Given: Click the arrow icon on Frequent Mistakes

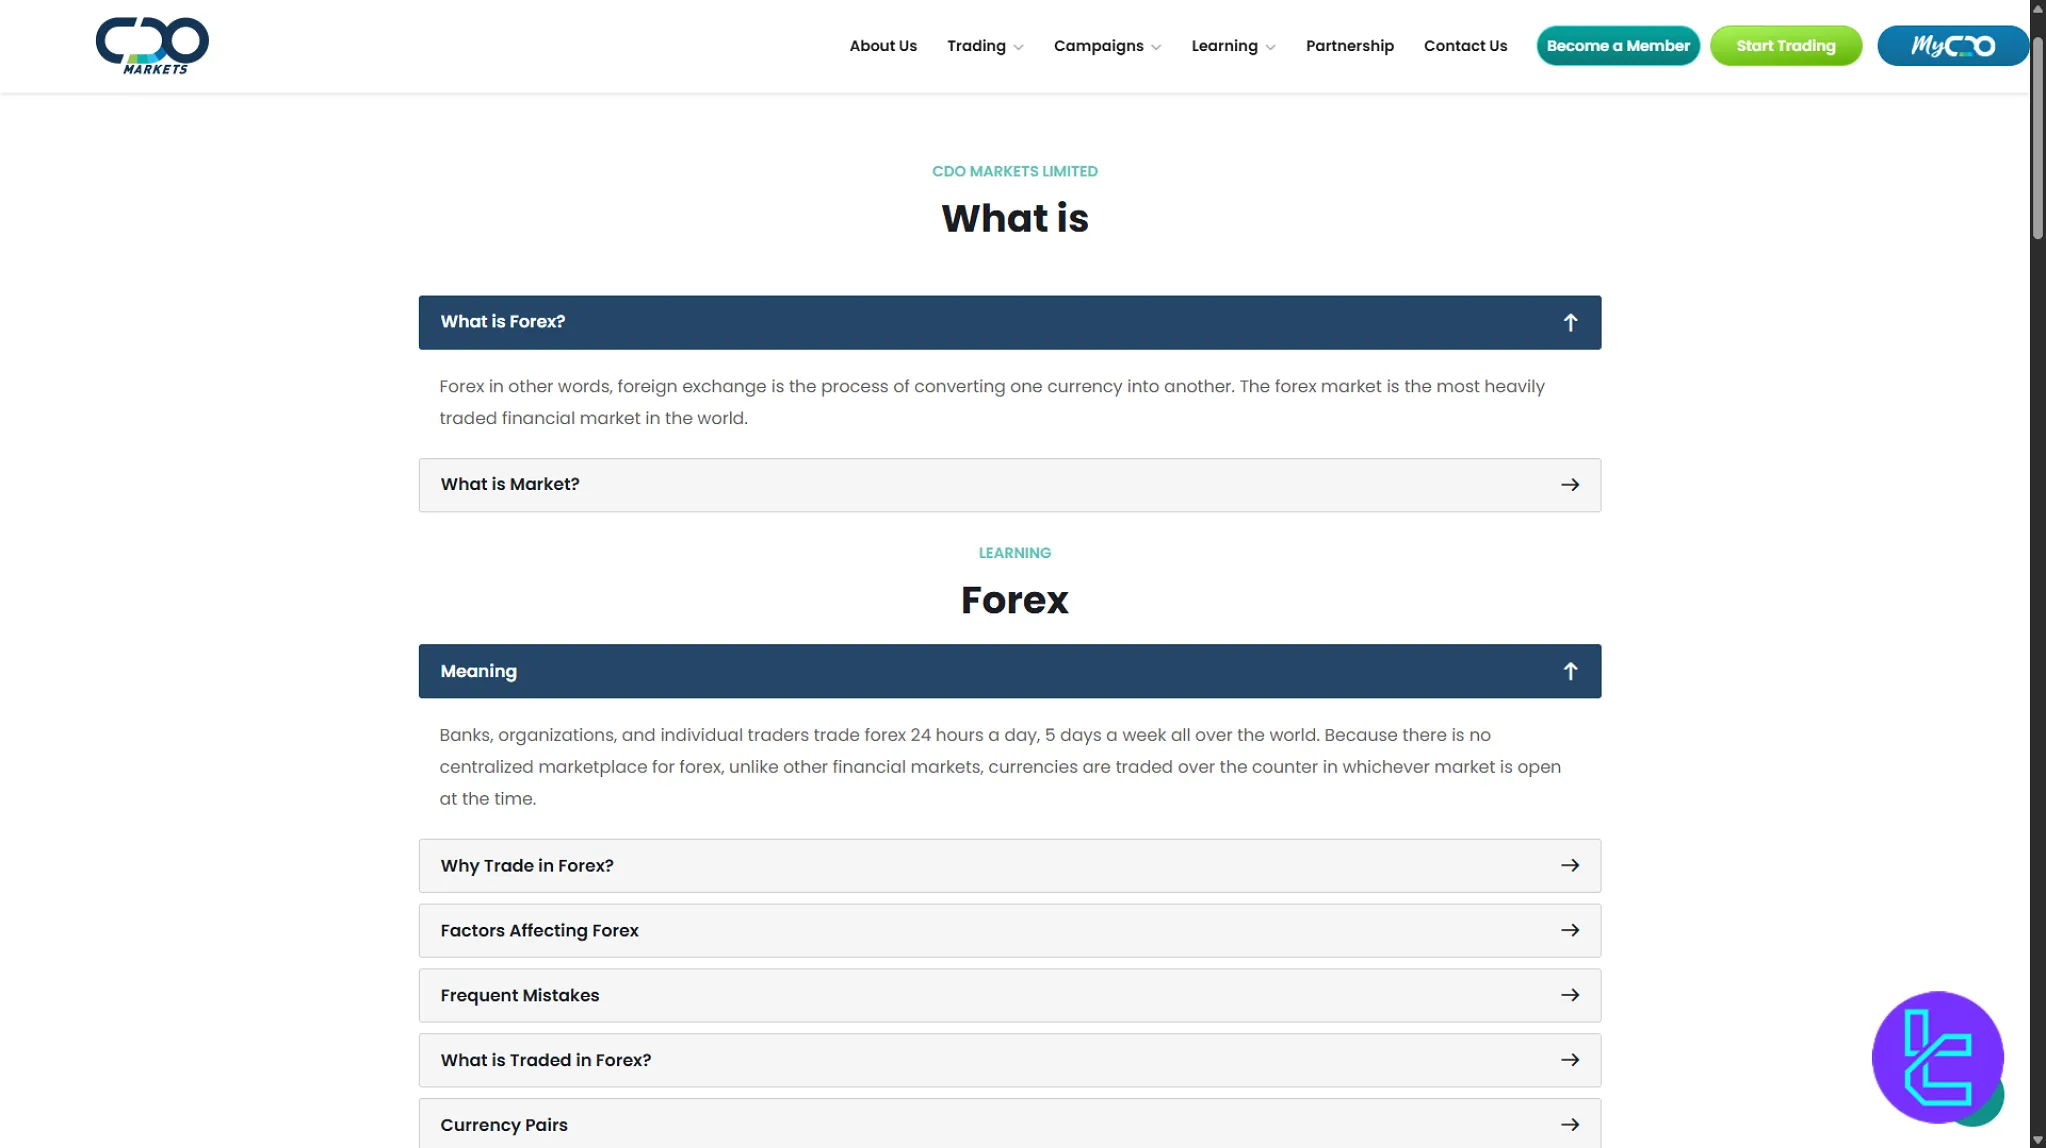Looking at the screenshot, I should pyautogui.click(x=1570, y=995).
